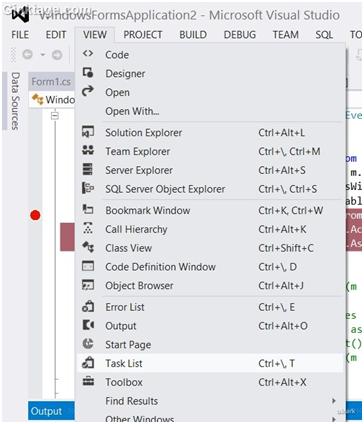Click the SQL Server Object Explorer label

coord(165,189)
